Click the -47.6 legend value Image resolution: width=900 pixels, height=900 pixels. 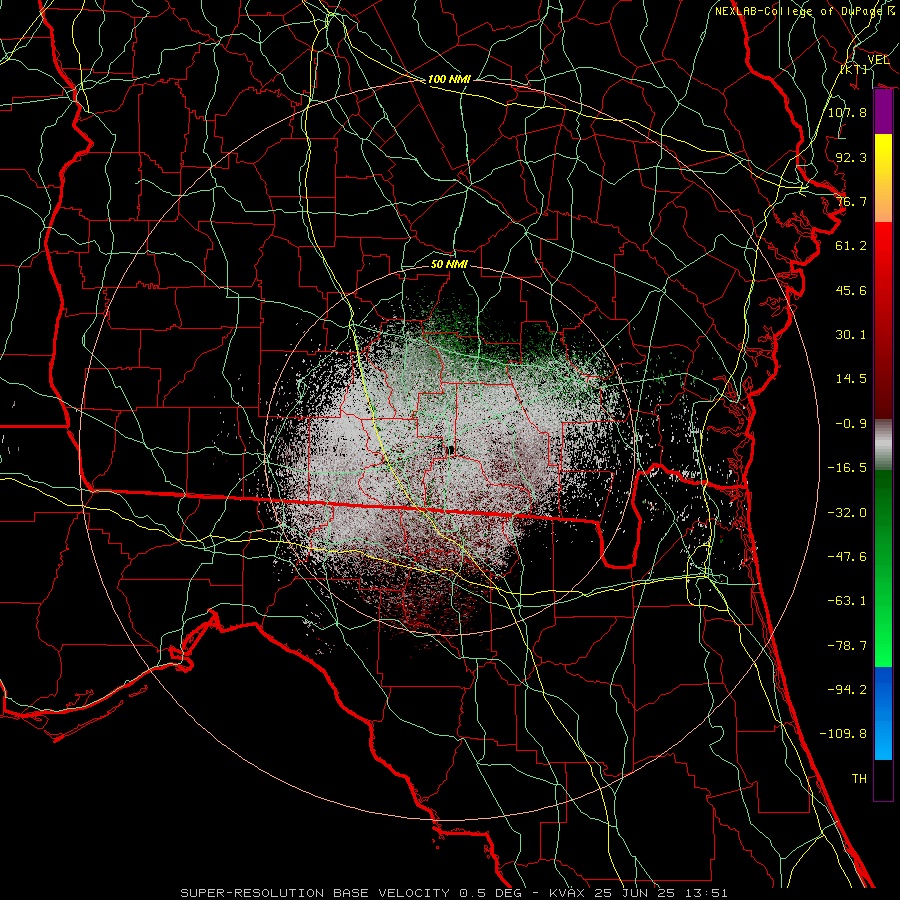pos(847,557)
